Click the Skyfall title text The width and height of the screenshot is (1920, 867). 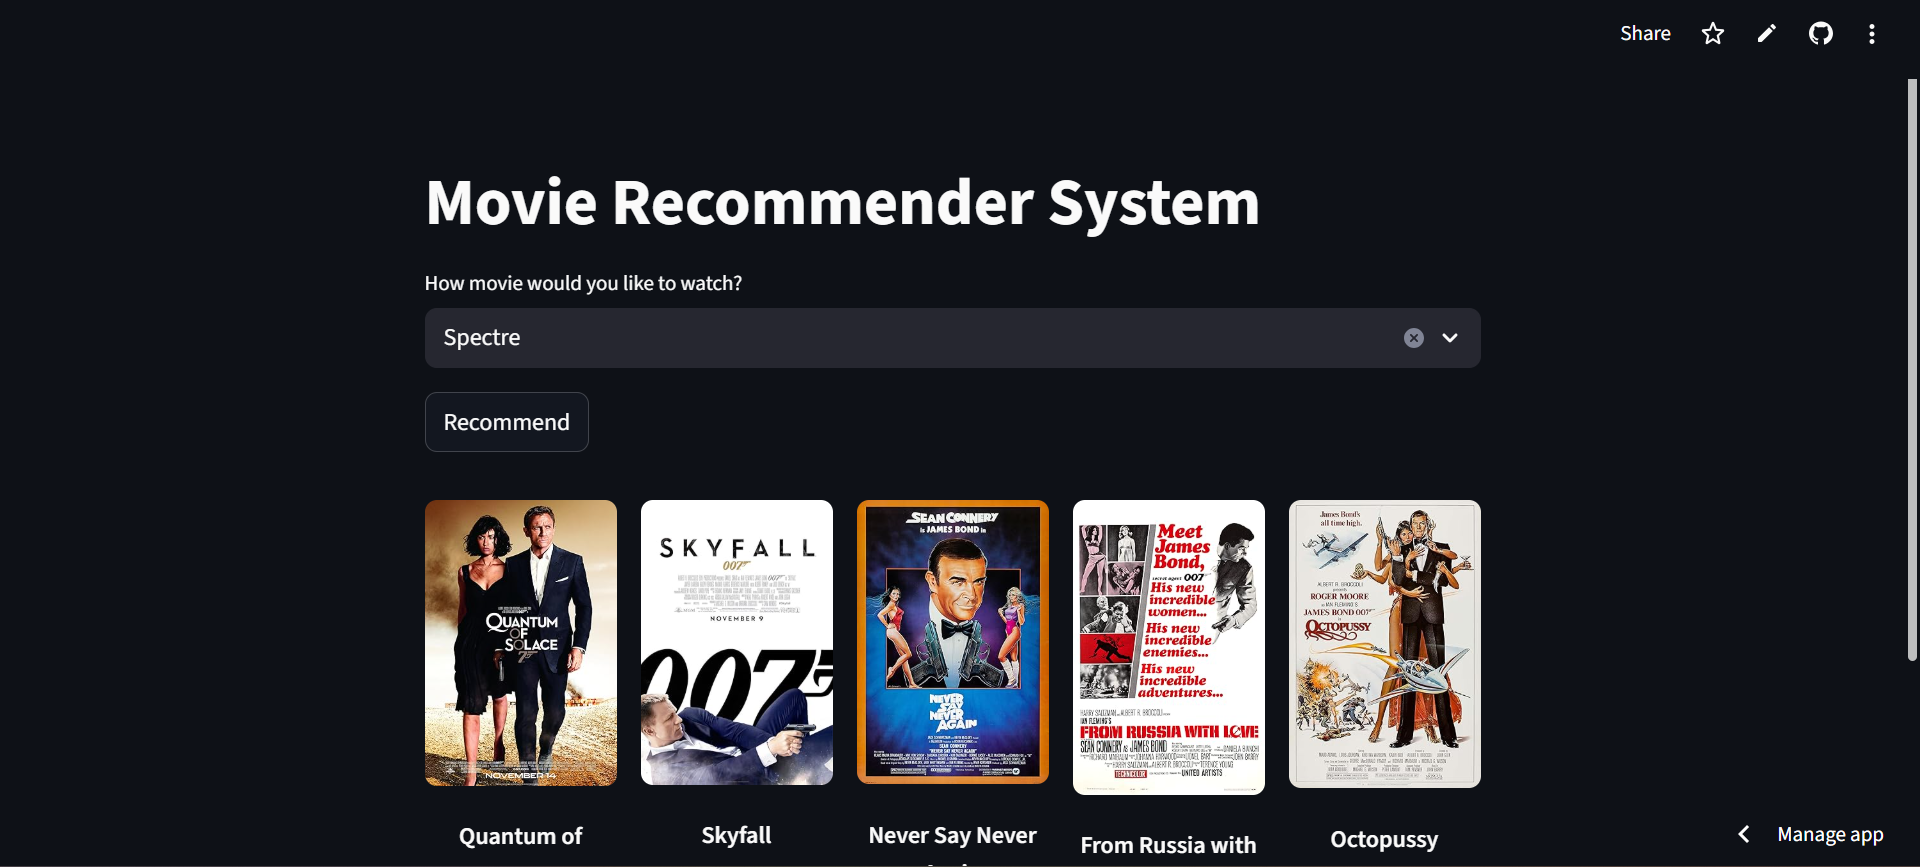[736, 835]
